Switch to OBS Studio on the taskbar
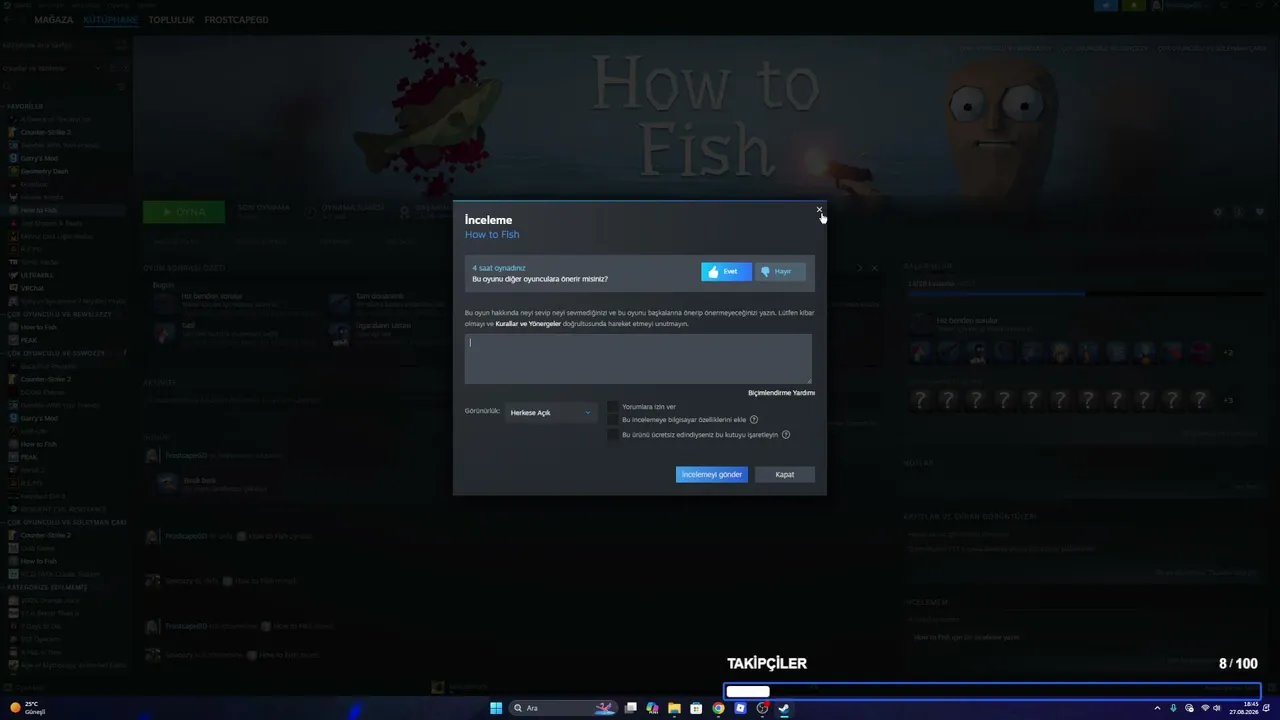 [762, 708]
